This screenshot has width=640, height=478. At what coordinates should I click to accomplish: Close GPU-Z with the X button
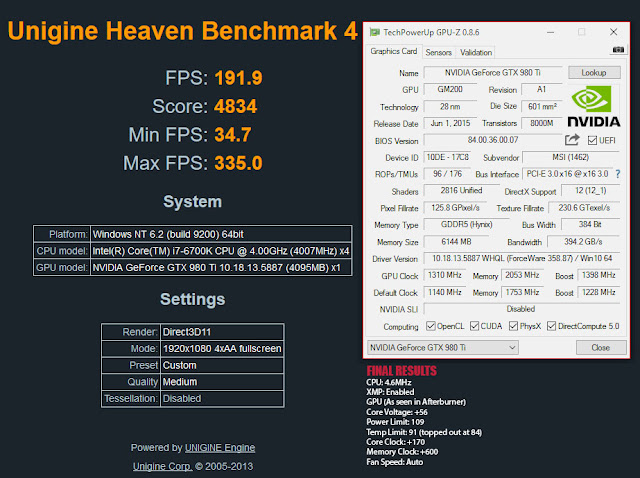(613, 32)
